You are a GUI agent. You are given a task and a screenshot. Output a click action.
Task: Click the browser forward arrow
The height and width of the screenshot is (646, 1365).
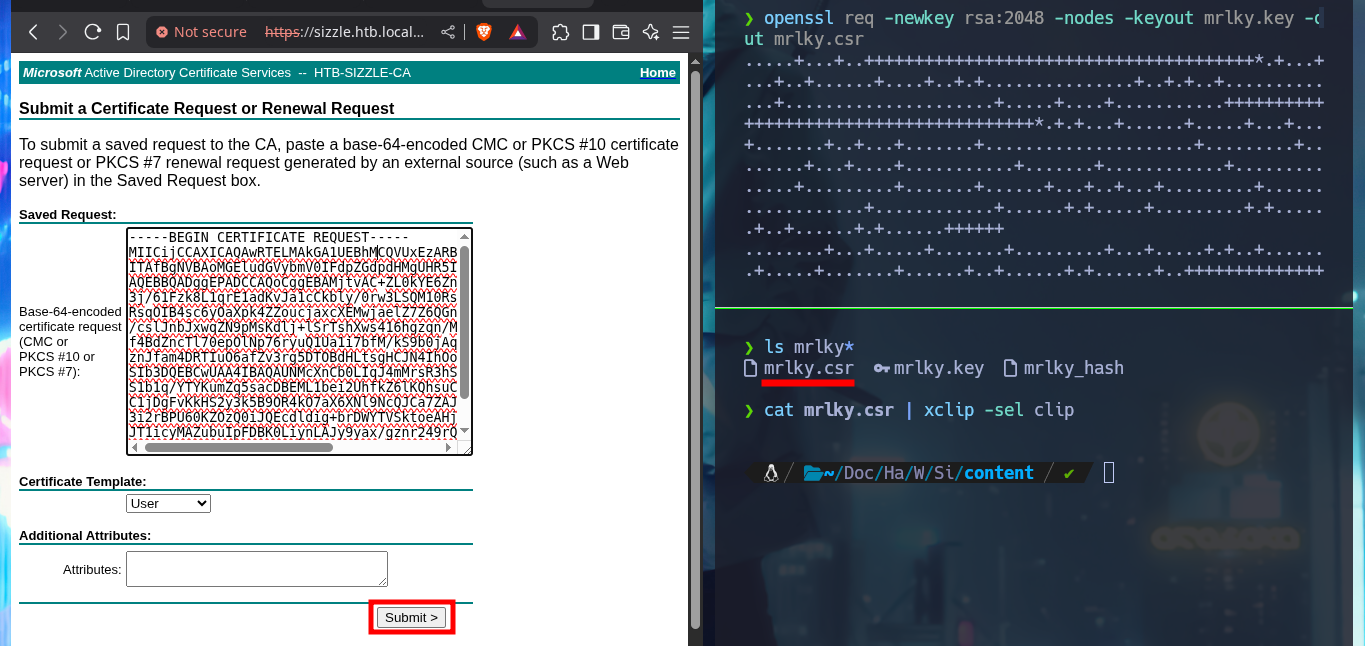pyautogui.click(x=63, y=32)
